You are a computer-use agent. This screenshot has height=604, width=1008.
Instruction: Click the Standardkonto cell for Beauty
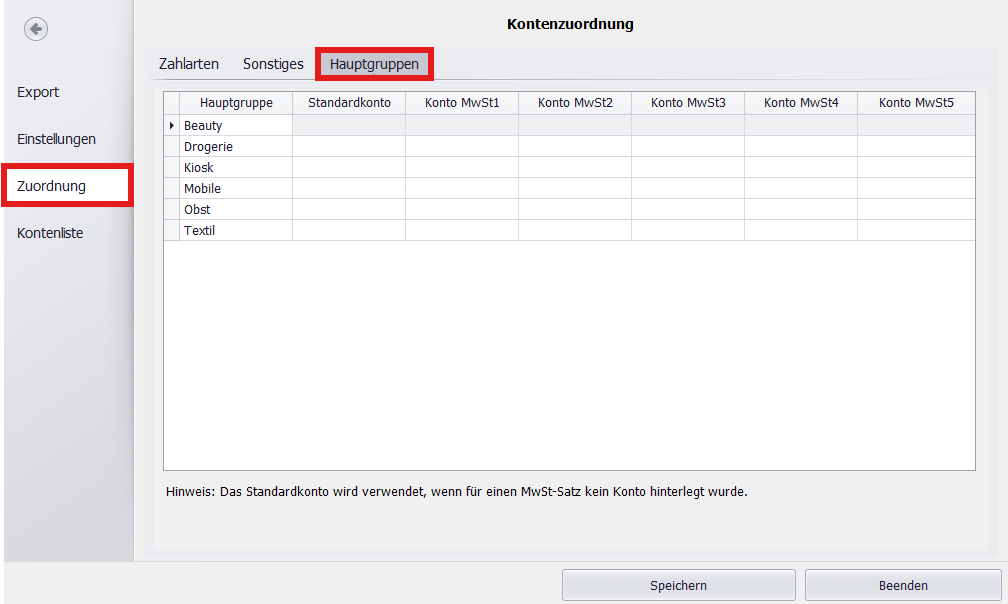tap(348, 125)
